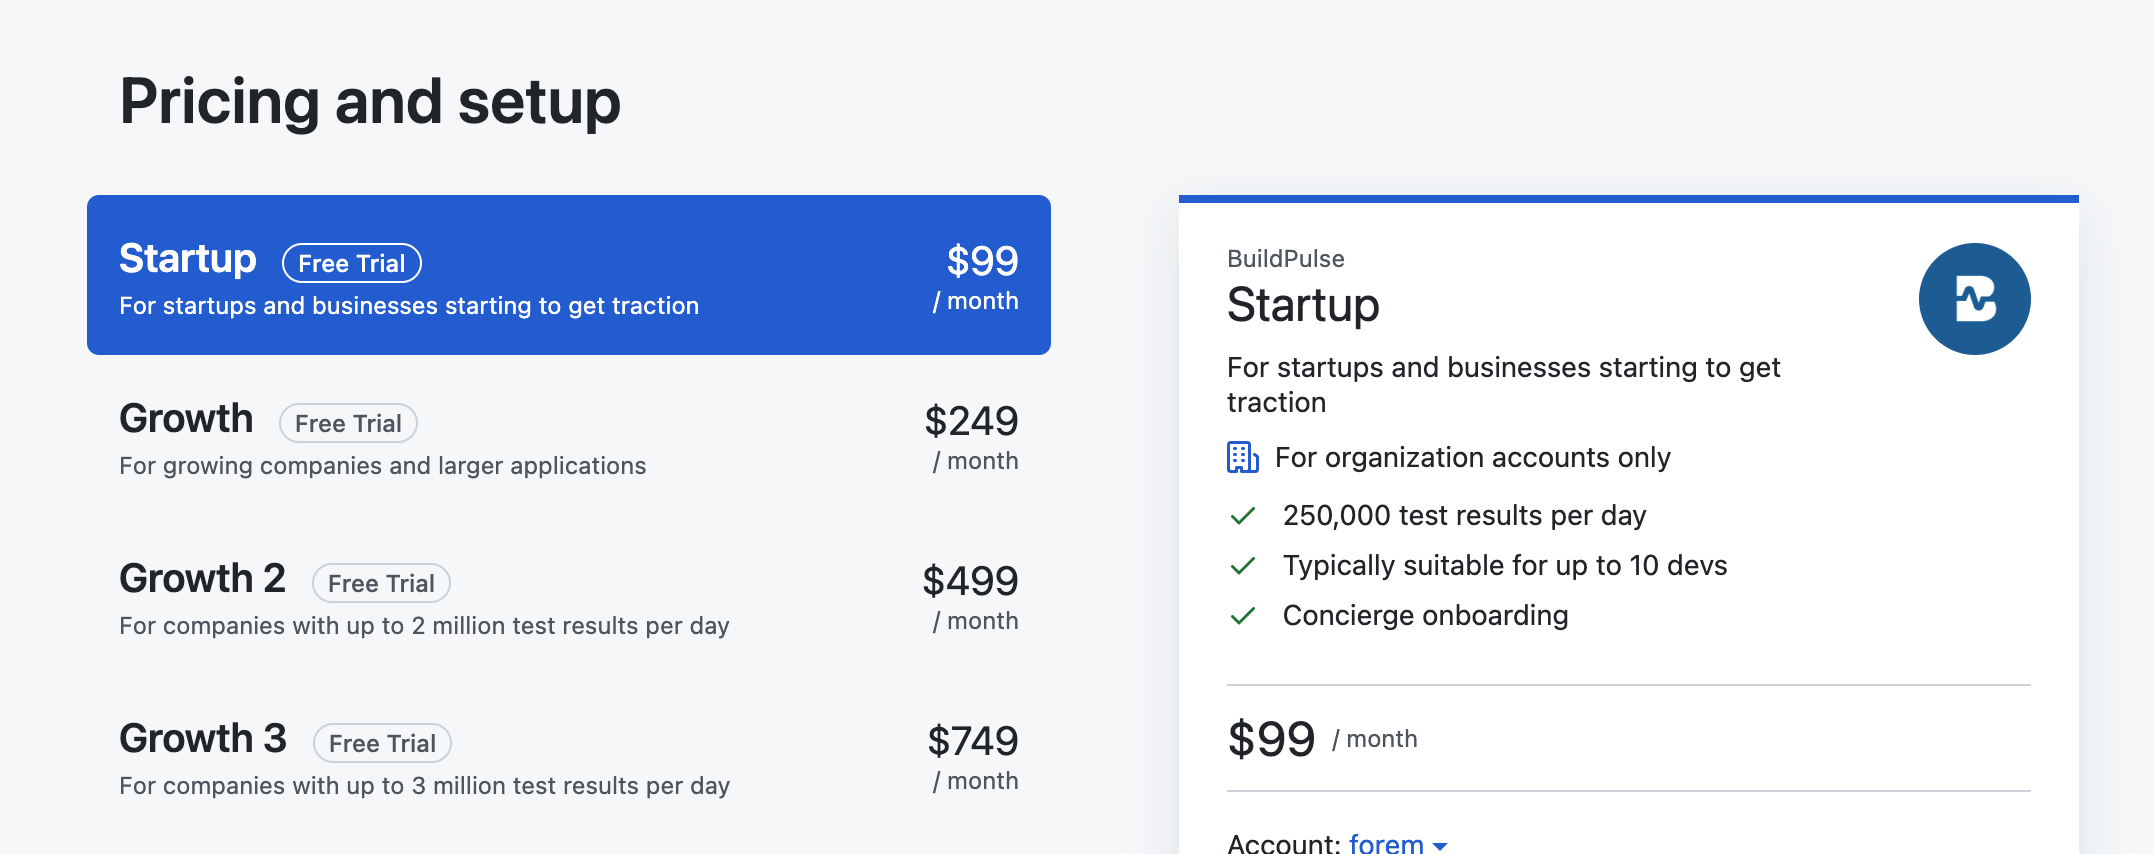Click the Startup title in details card
The width and height of the screenshot is (2154, 854).
coord(1303,305)
